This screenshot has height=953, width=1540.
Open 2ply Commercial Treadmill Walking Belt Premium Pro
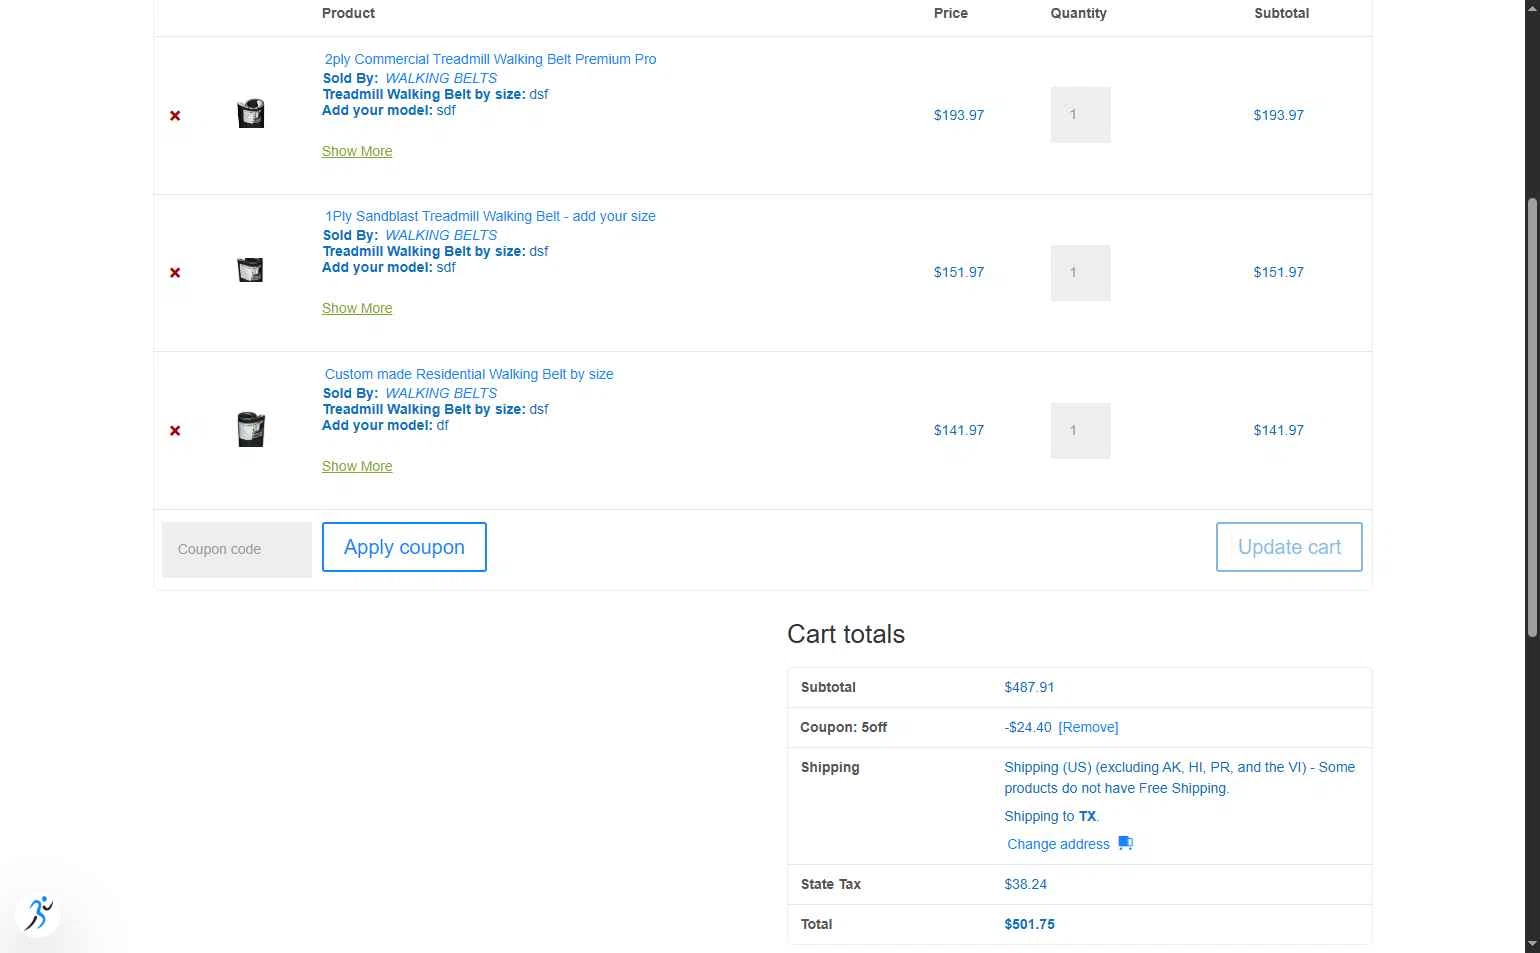(490, 59)
